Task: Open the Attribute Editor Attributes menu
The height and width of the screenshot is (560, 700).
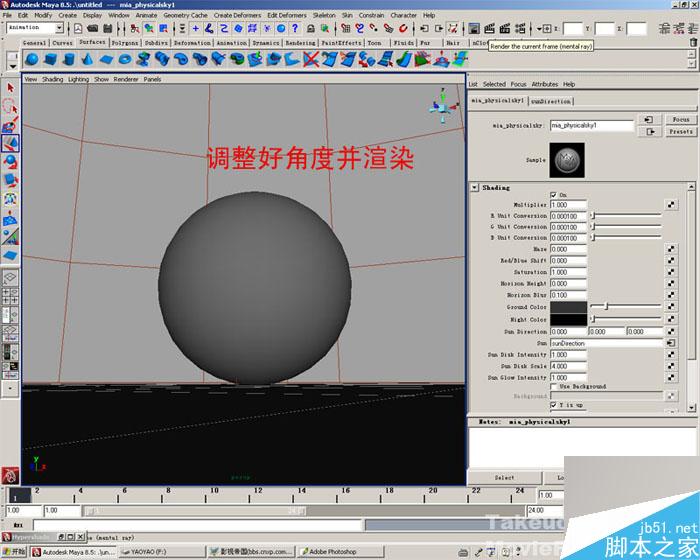Action: coord(545,84)
